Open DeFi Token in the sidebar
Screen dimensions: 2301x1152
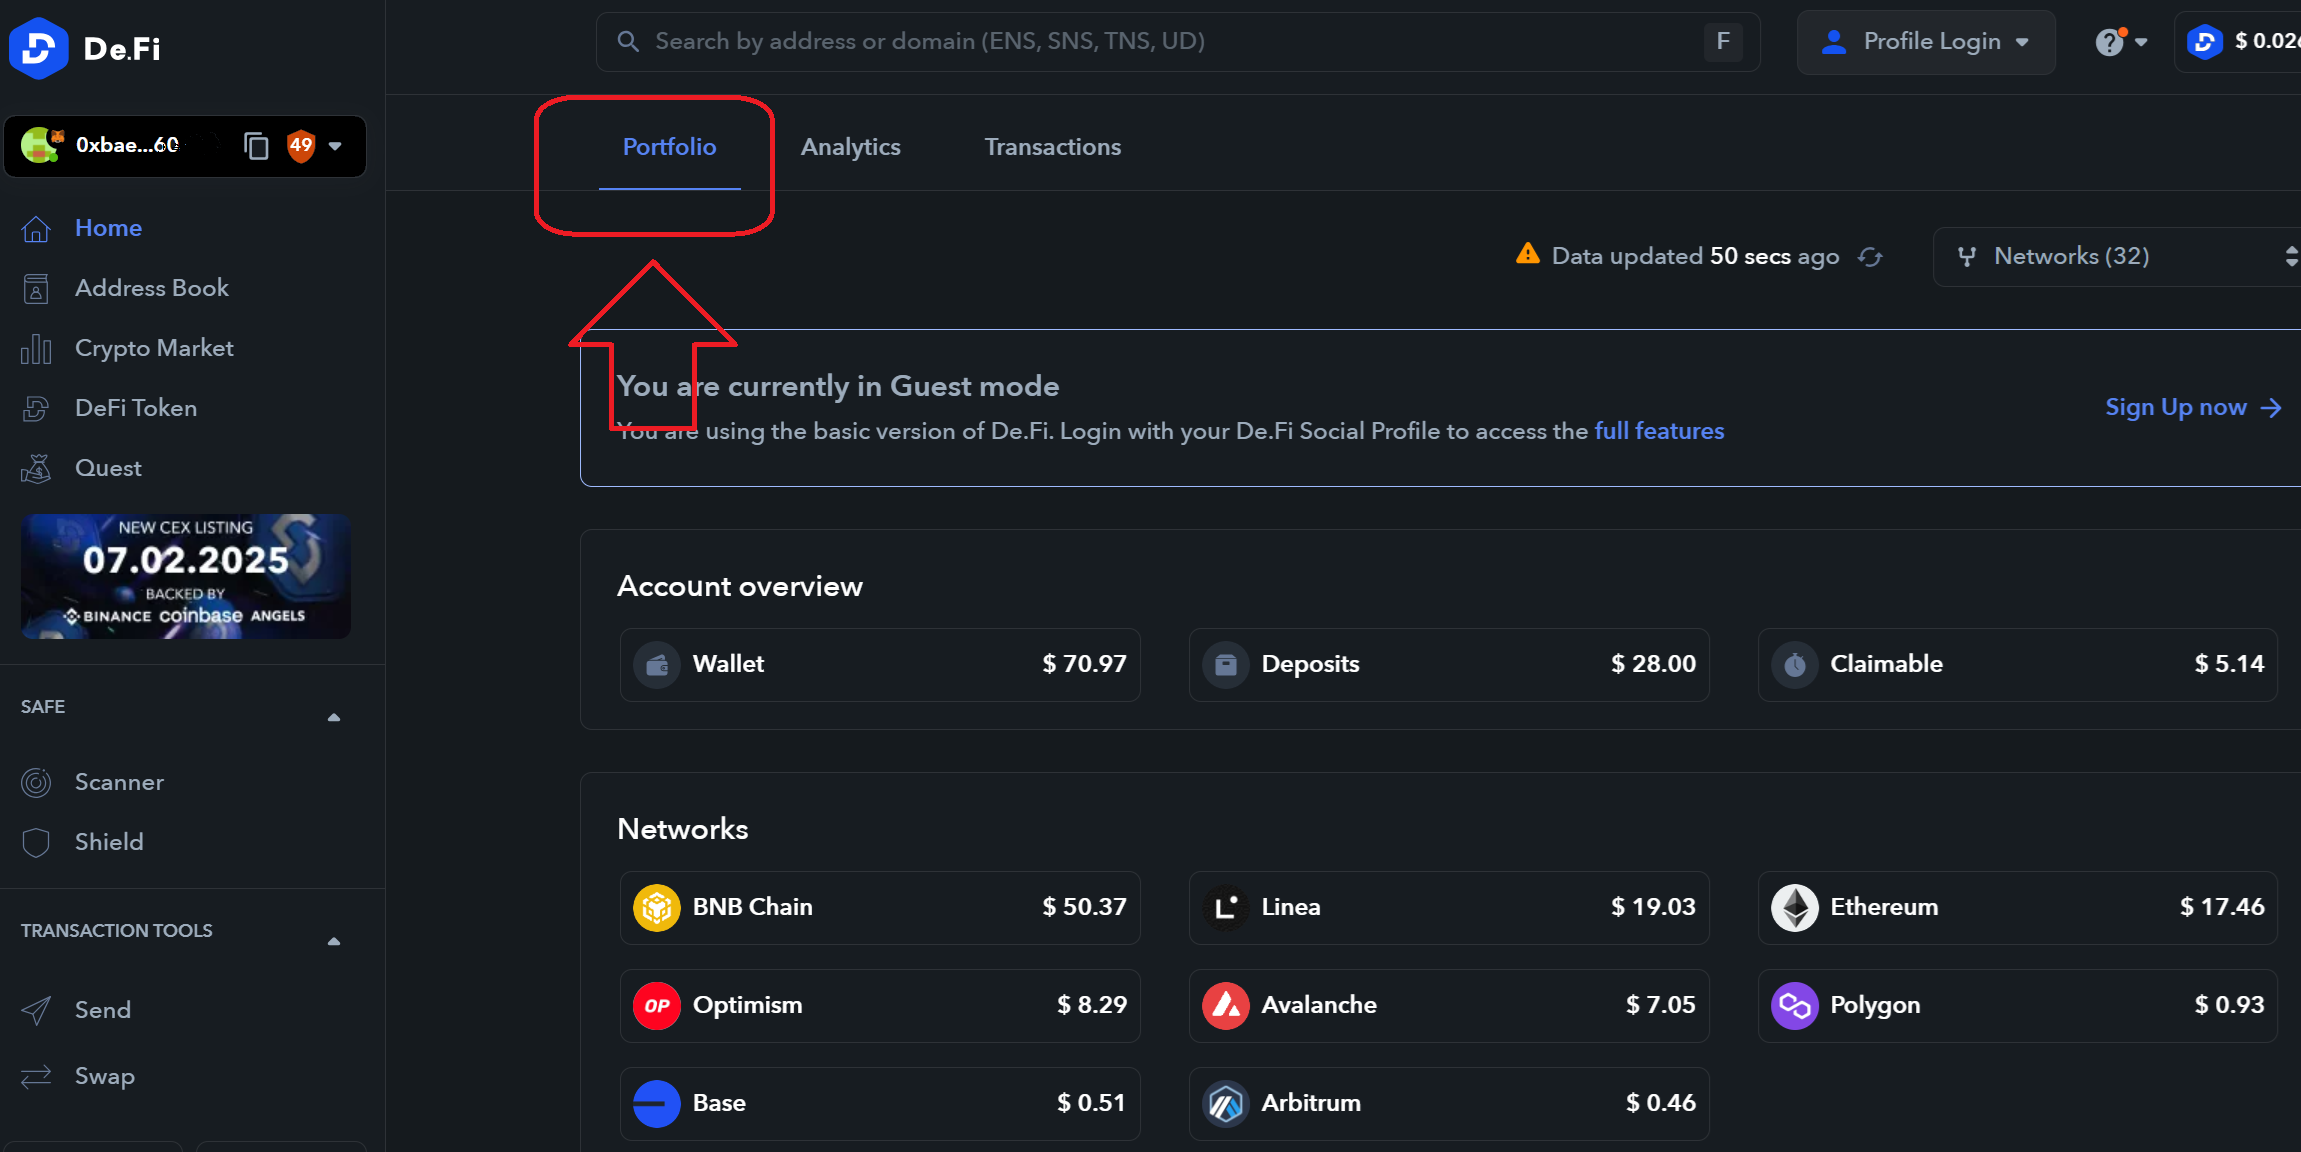(135, 408)
